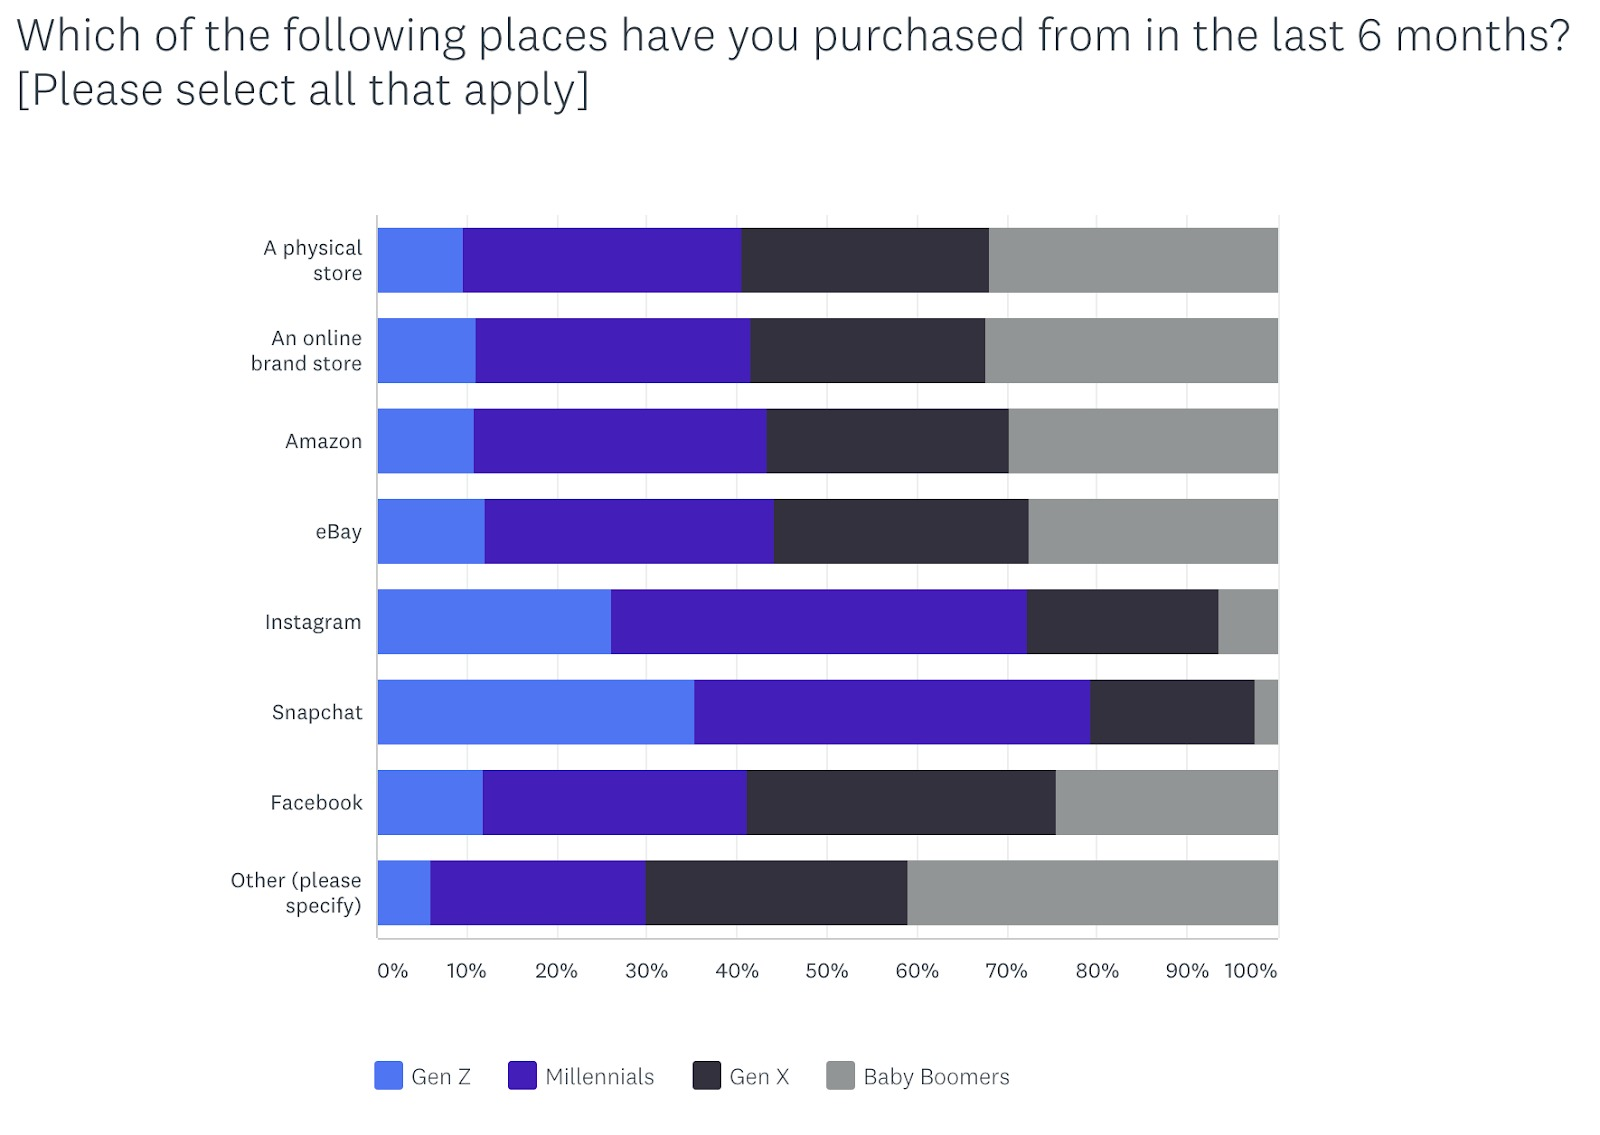Image resolution: width=1600 pixels, height=1135 pixels.
Task: Click the Millennials legend color swatch
Action: click(x=522, y=1075)
